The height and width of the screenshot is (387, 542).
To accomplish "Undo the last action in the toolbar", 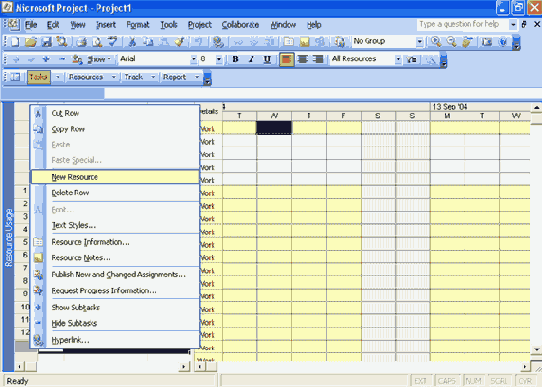I will (x=198, y=42).
